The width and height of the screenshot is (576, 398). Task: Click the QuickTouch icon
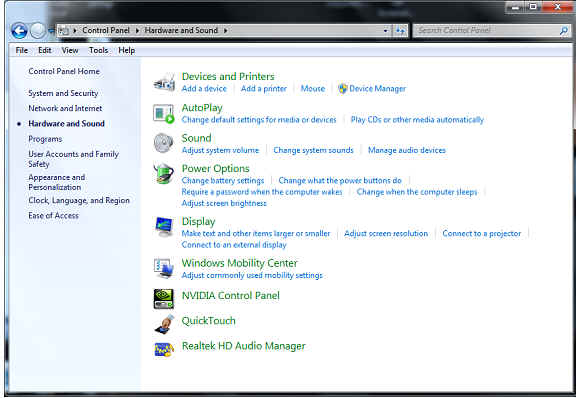(164, 324)
